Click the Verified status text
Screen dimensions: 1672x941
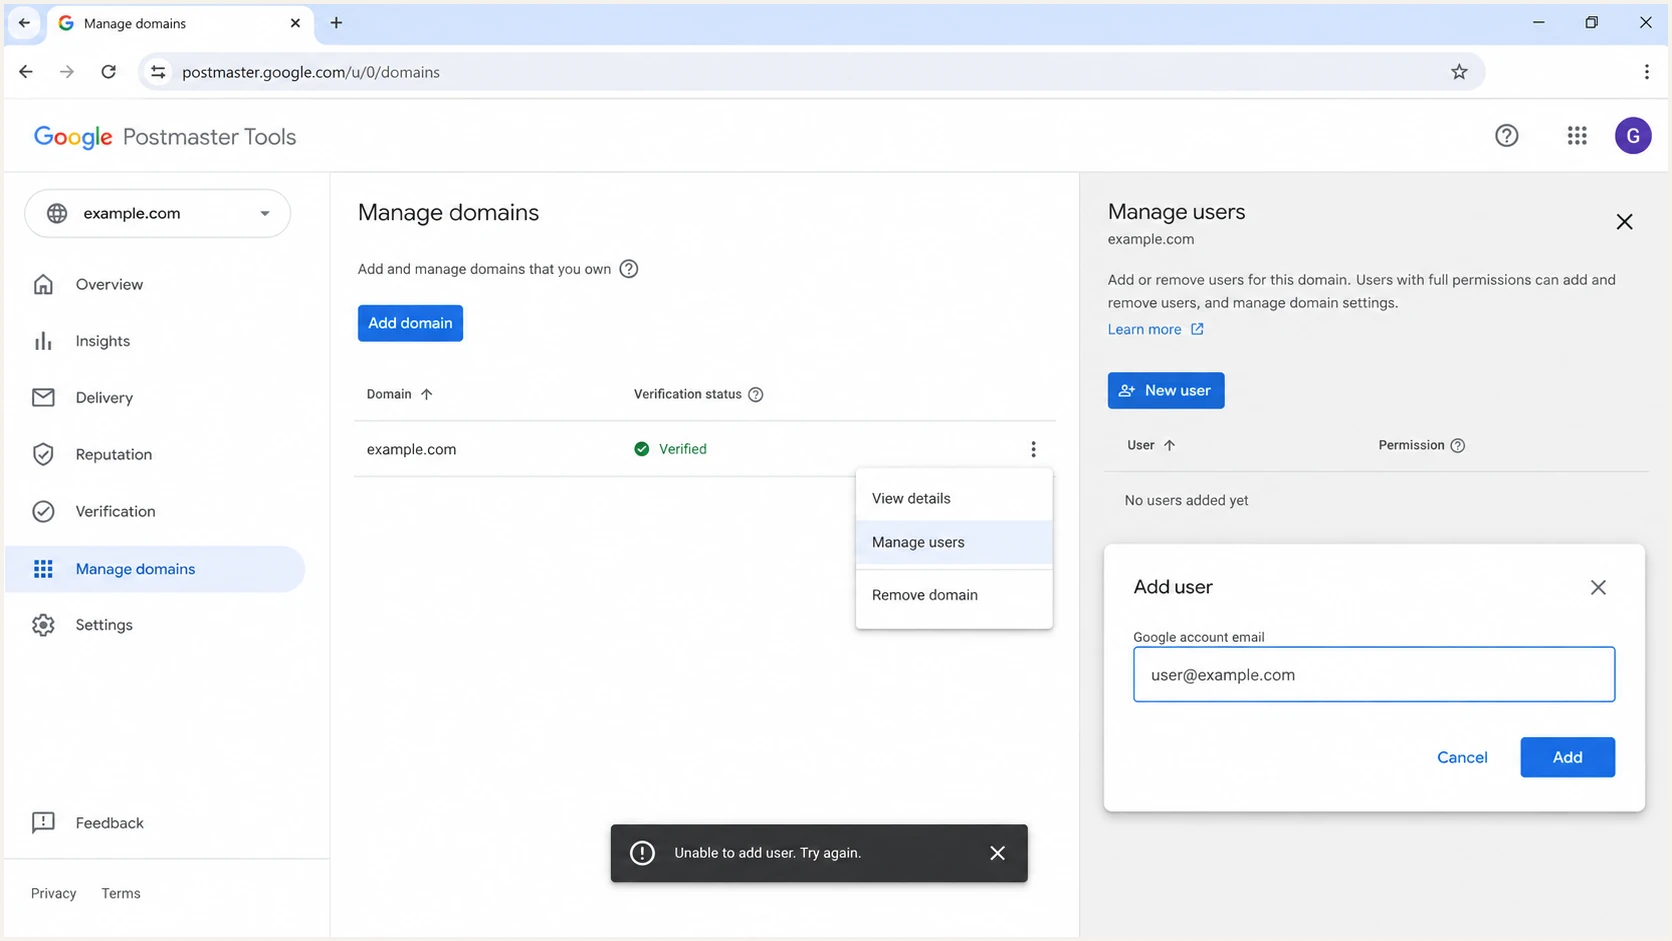pyautogui.click(x=683, y=450)
